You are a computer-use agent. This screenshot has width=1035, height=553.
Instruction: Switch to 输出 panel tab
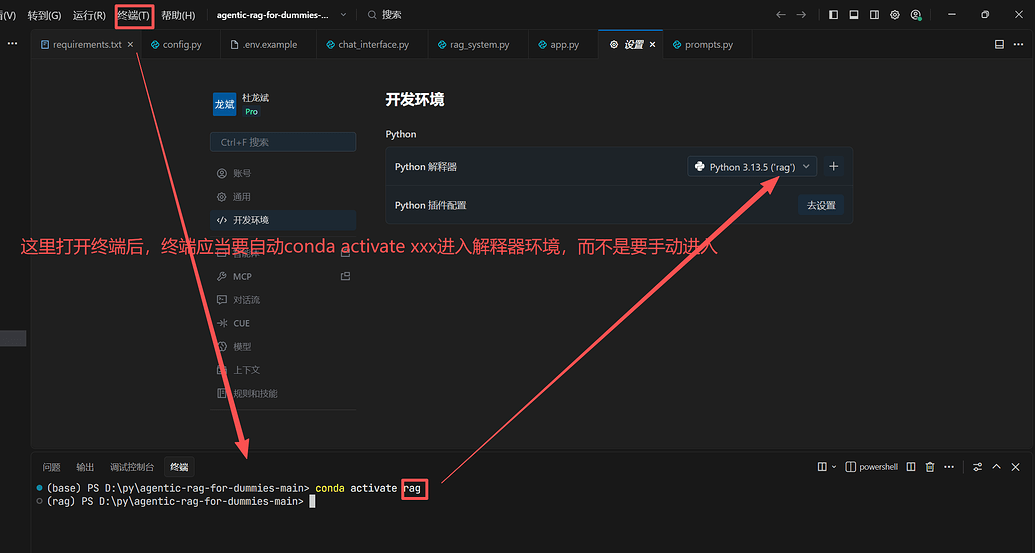coord(85,467)
